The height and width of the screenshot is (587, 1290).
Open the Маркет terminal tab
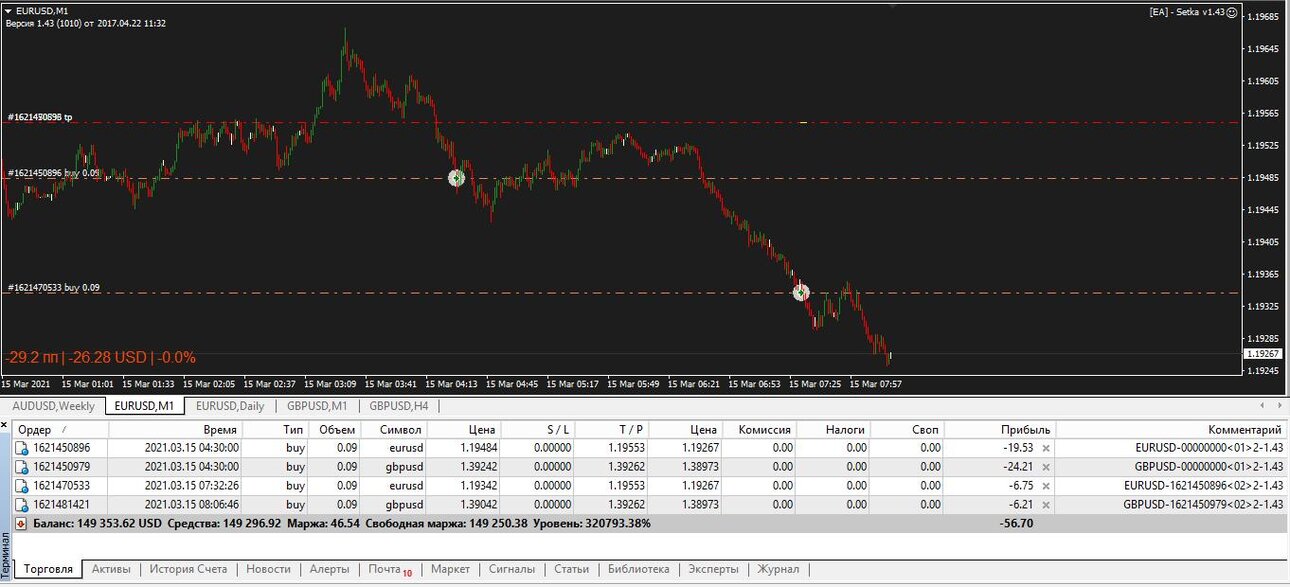(450, 569)
